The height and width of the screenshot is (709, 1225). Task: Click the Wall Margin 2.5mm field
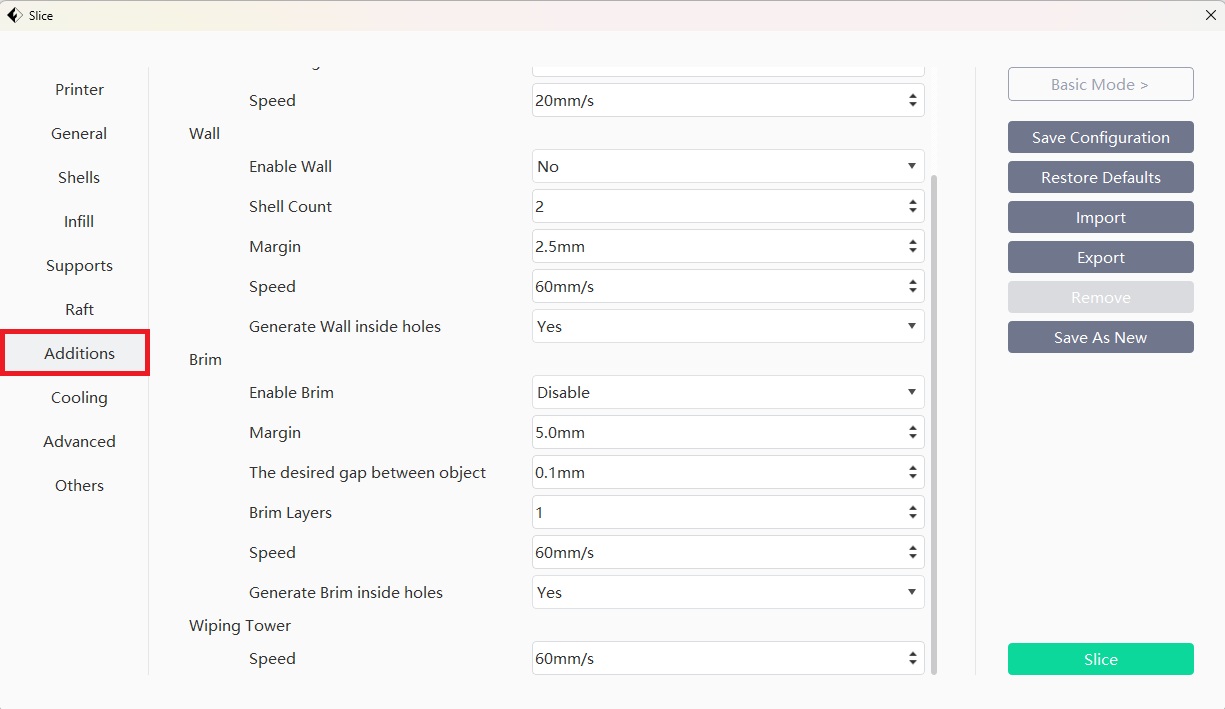pos(715,246)
